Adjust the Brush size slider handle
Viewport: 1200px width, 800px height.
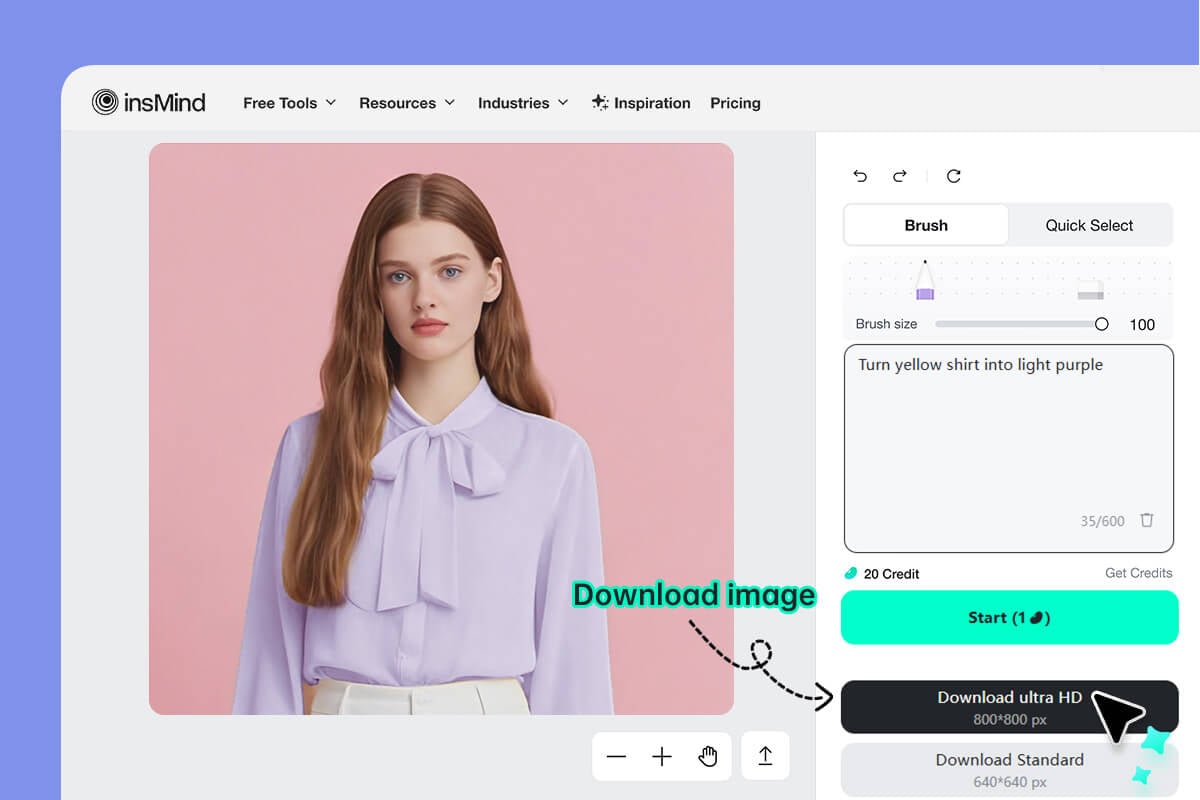tap(1102, 324)
